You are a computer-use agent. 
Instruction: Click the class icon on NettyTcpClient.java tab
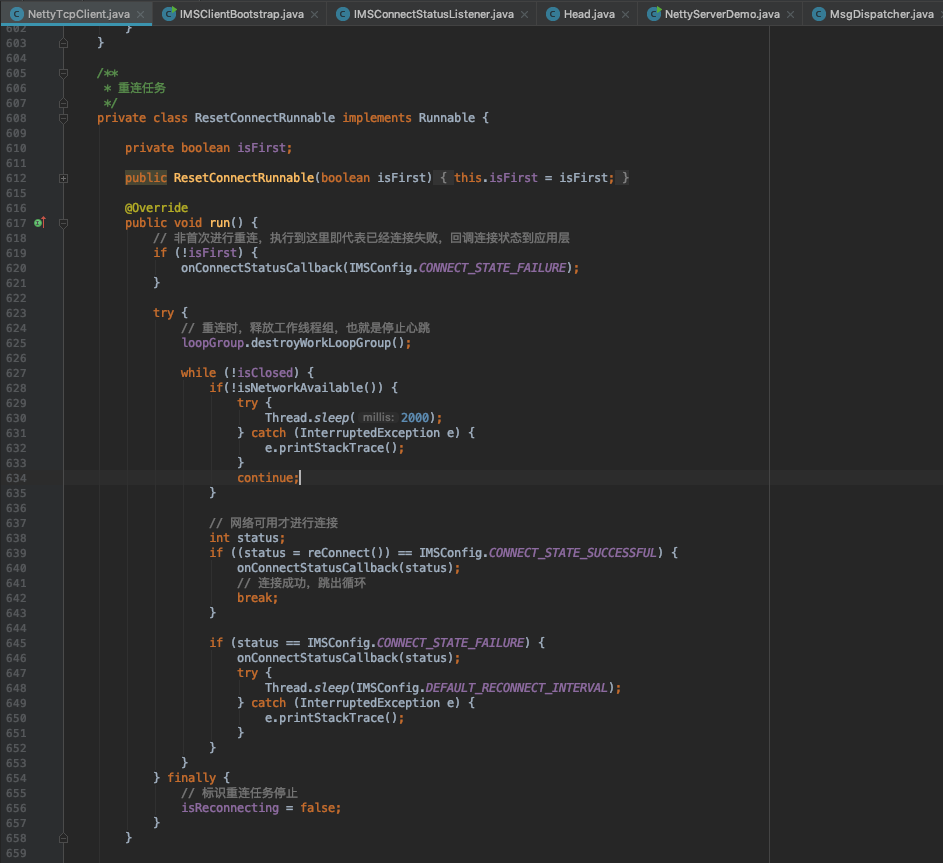point(18,14)
